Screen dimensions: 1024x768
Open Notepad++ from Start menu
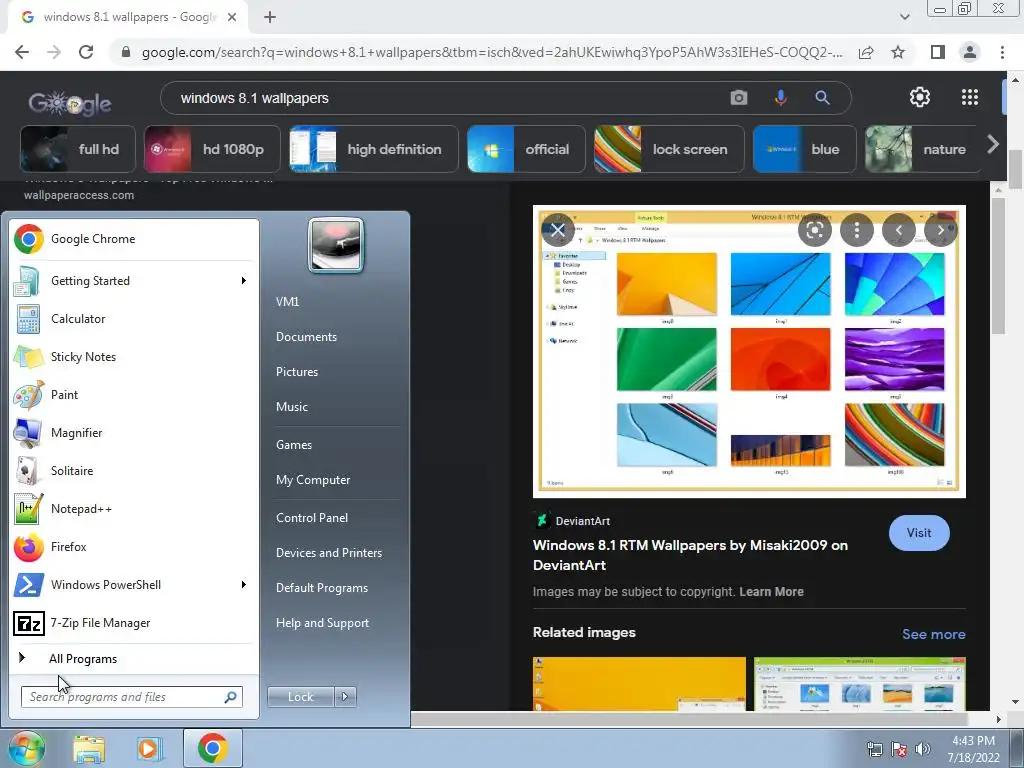point(134,509)
